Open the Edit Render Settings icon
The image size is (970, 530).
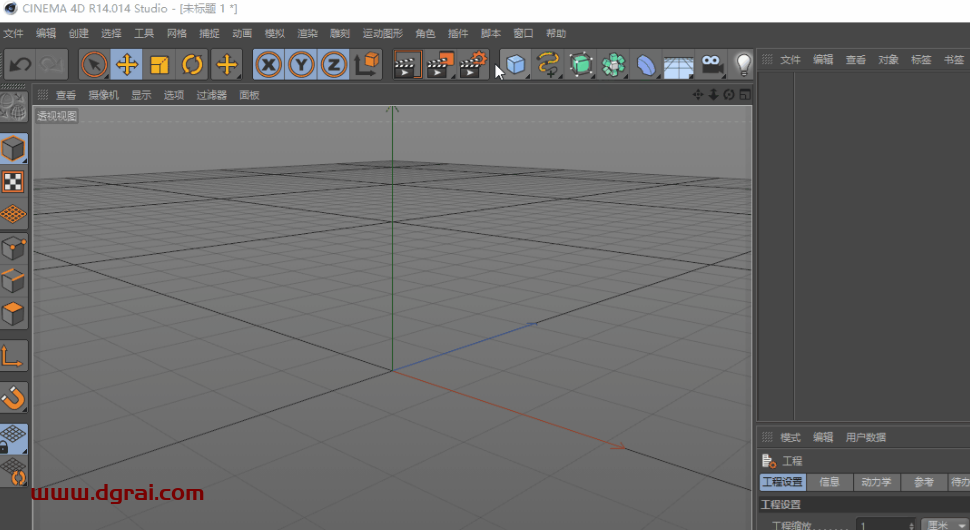click(x=473, y=66)
